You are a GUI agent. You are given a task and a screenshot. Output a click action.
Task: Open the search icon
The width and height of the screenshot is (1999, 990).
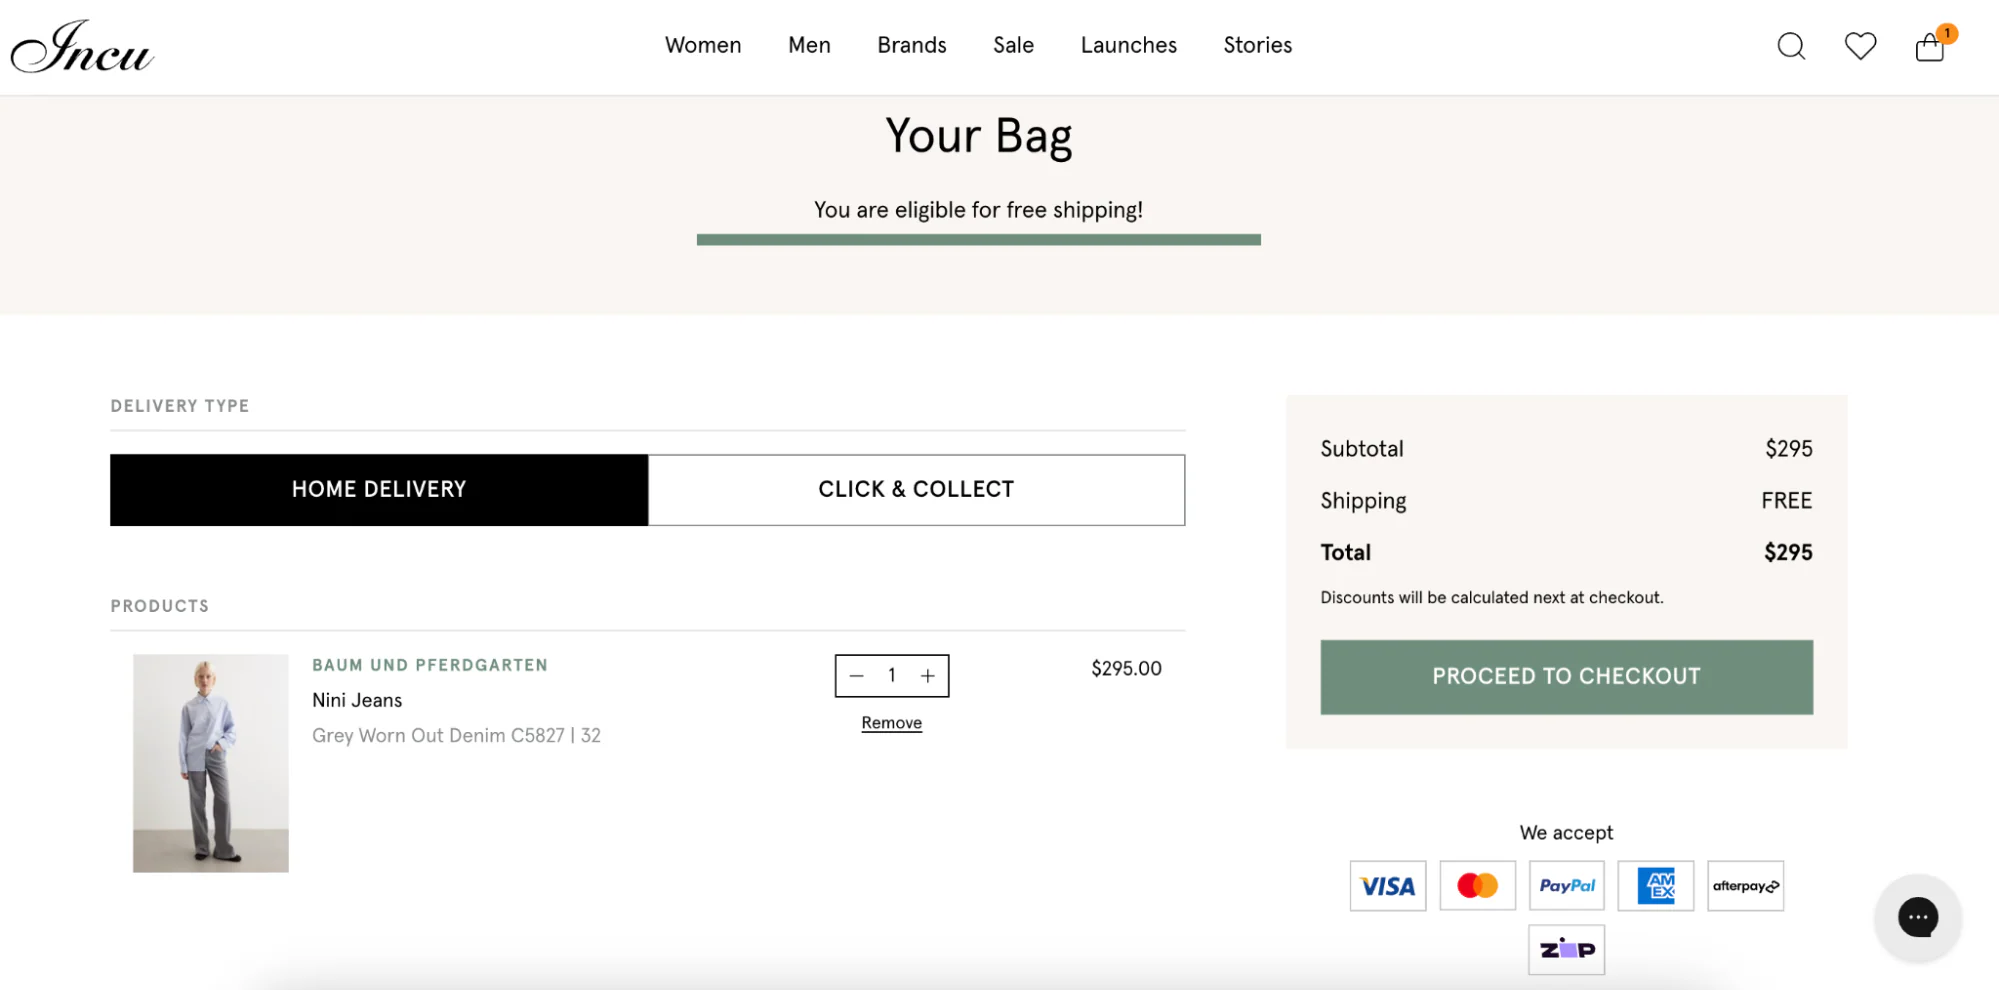[x=1791, y=46]
